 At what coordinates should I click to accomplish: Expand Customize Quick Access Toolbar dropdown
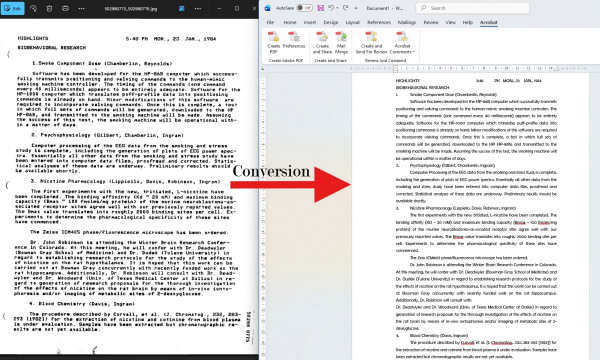356,8
